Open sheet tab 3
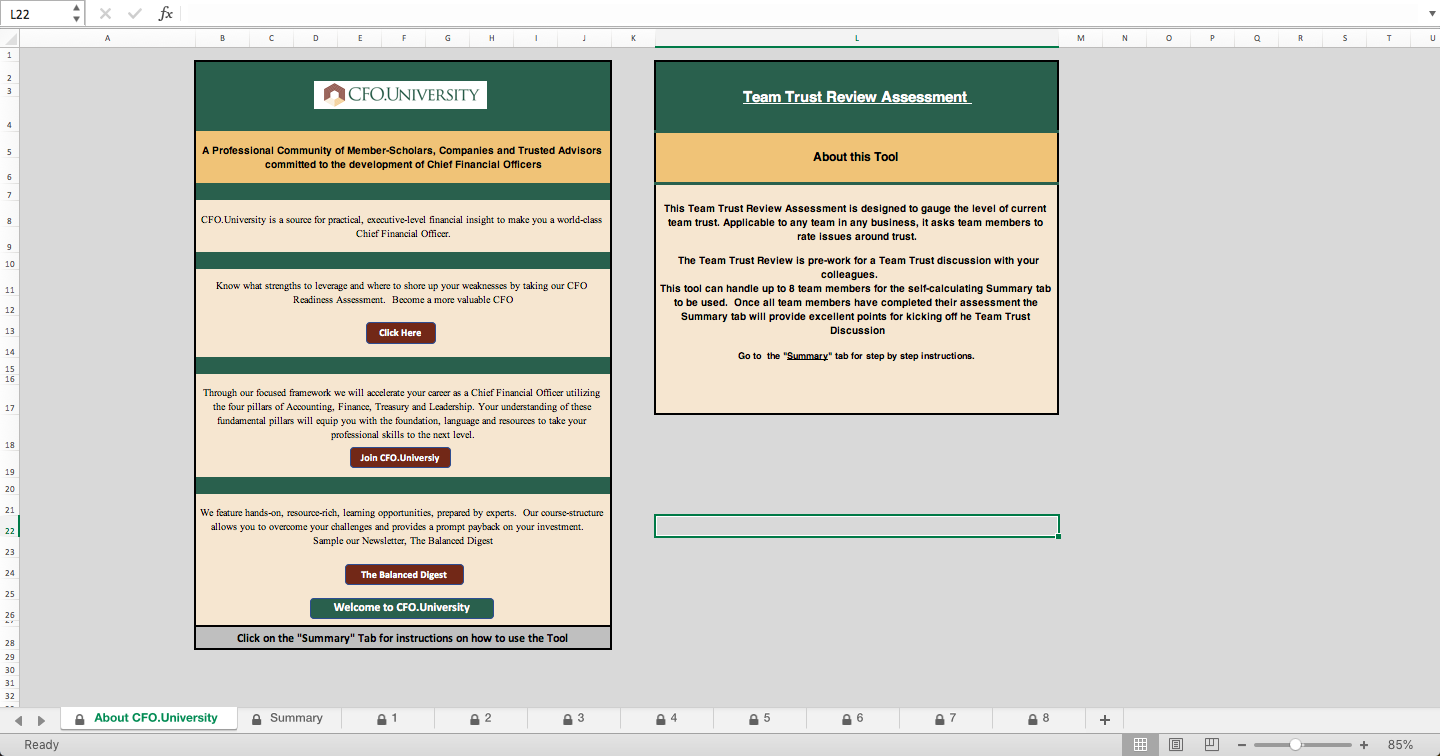 [573, 718]
